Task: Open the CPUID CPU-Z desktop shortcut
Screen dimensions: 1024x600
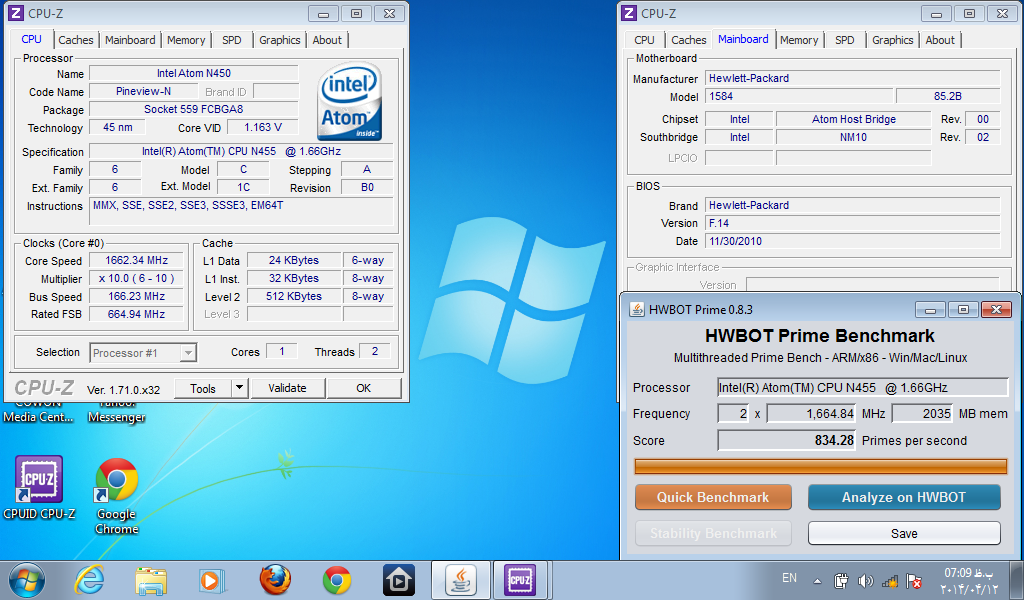Action: click(39, 487)
